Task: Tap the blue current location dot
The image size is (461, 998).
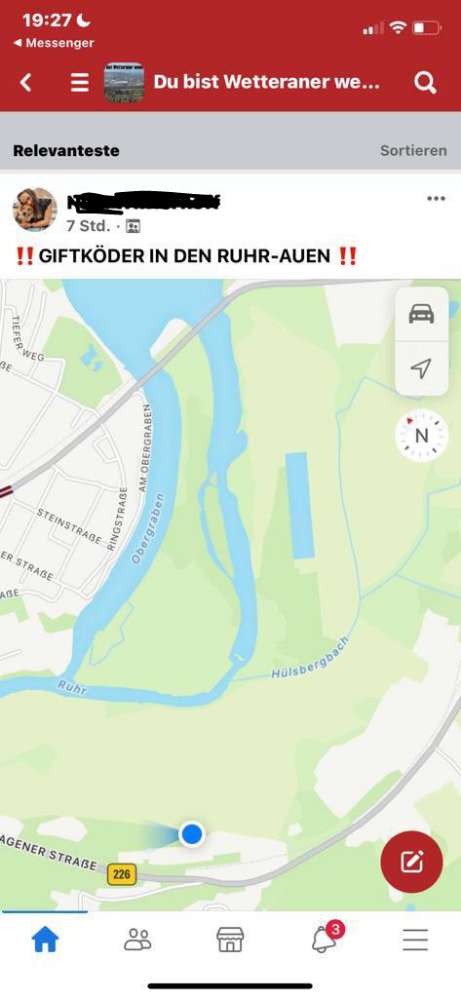Action: pos(192,833)
